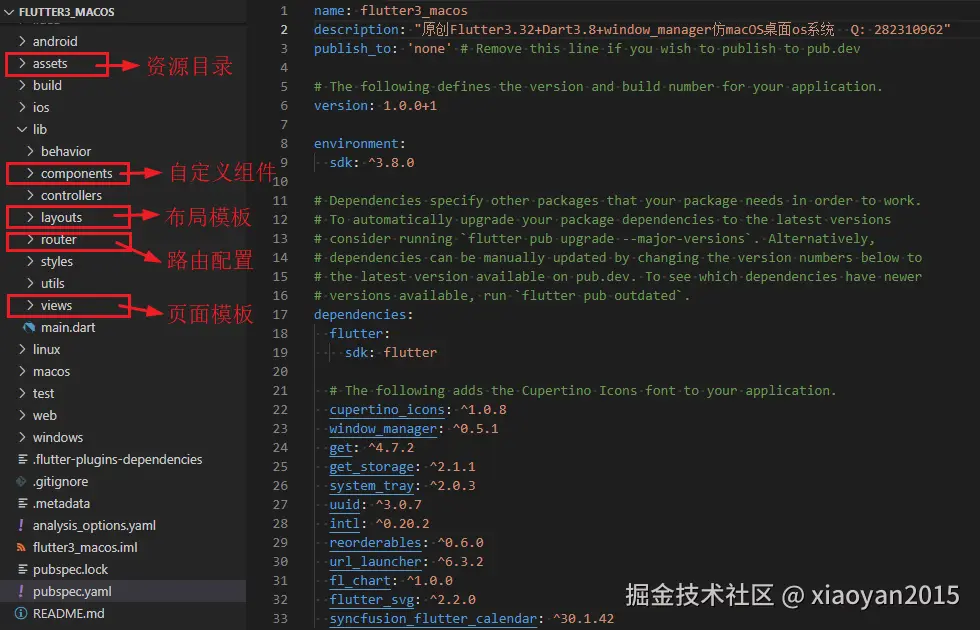Expand the windows folder chevron
The image size is (980, 630).
22,437
